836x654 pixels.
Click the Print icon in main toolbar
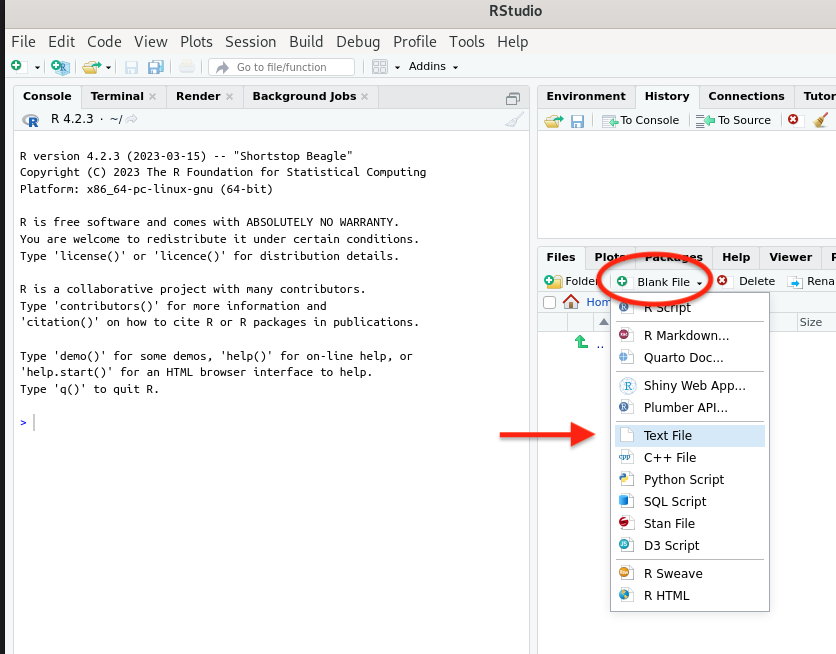coord(187,67)
